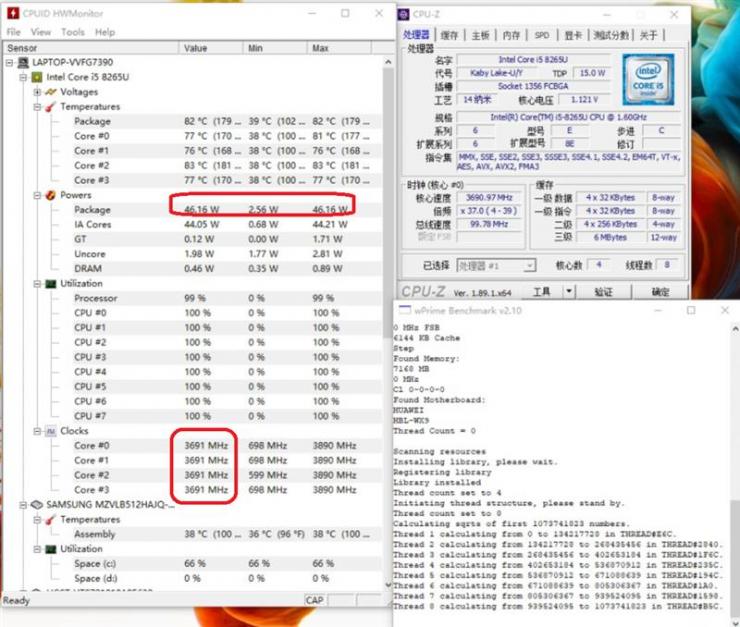
Task: Click the Intel Core i5 logo in CPU-Z
Action: click(x=648, y=79)
